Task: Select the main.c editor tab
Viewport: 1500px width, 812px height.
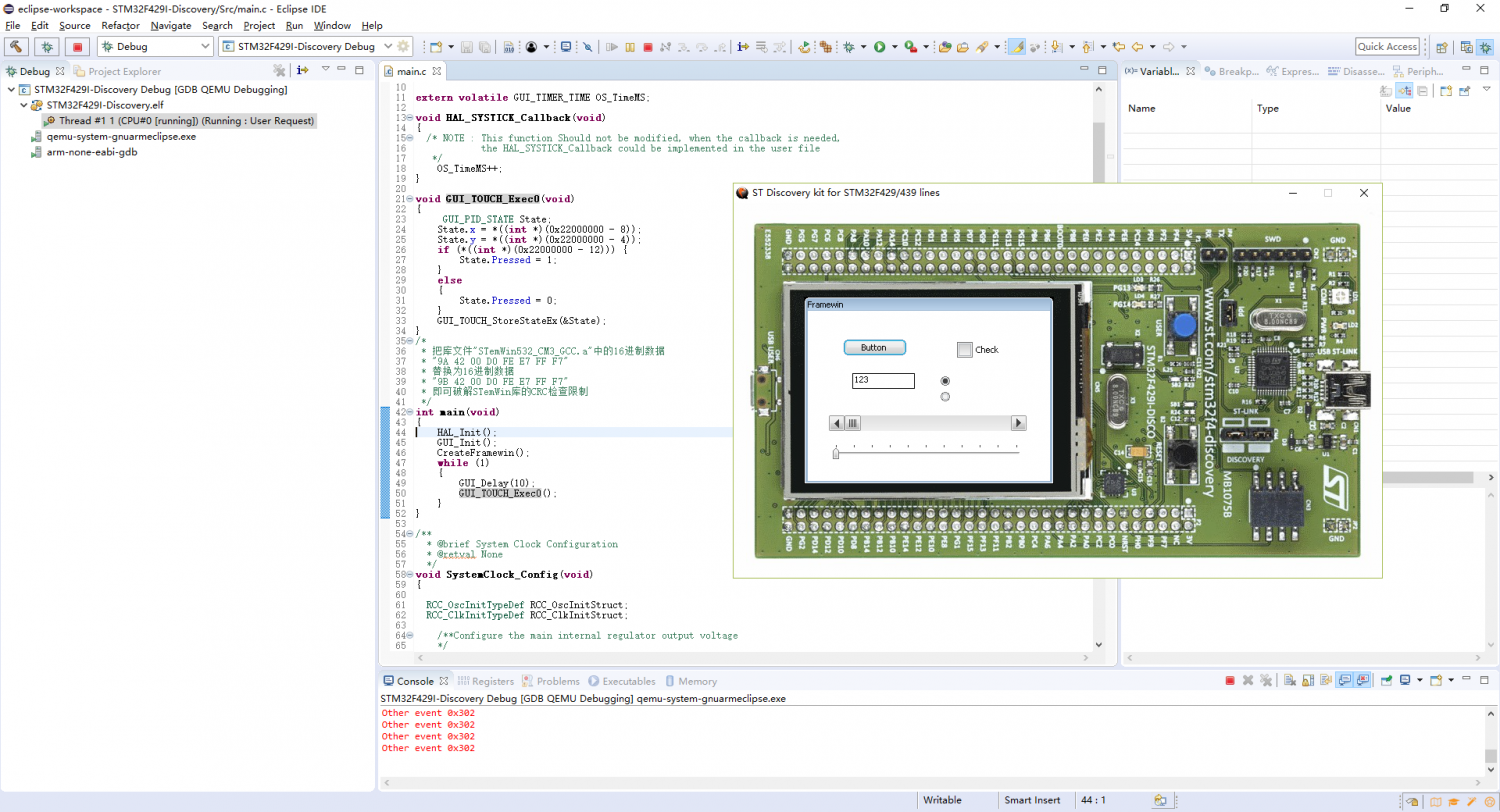Action: point(413,71)
